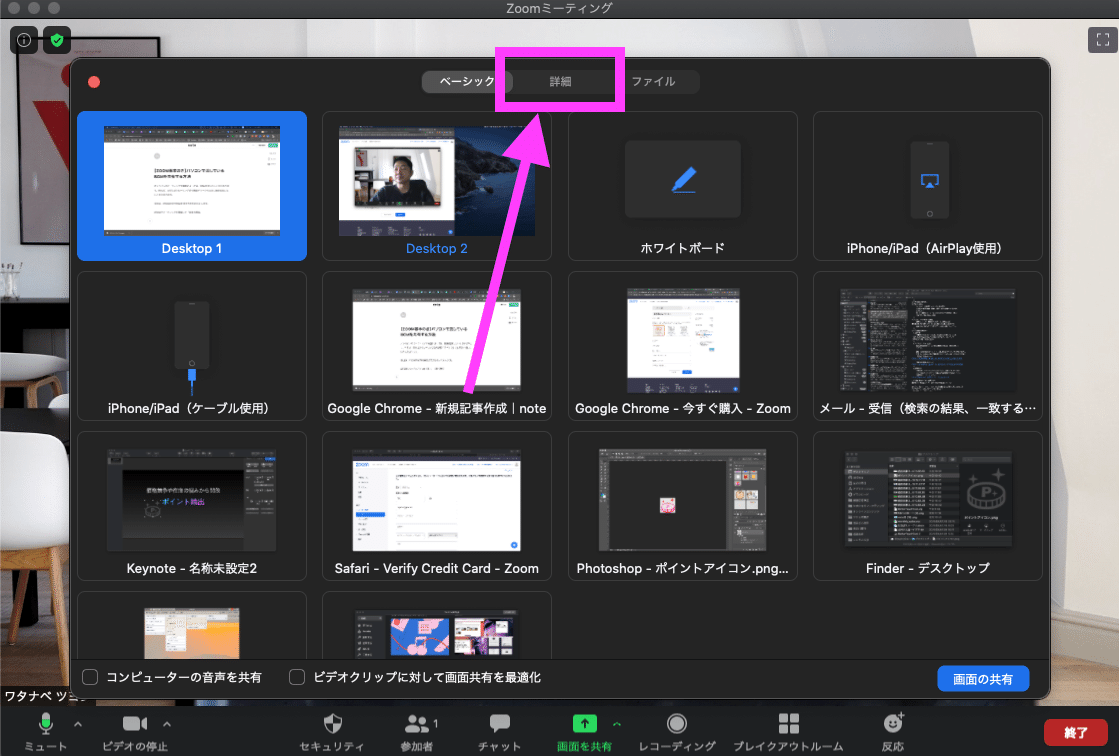This screenshot has width=1119, height=756.
Task: Open the Breakout Rooms grid icon
Action: [789, 723]
